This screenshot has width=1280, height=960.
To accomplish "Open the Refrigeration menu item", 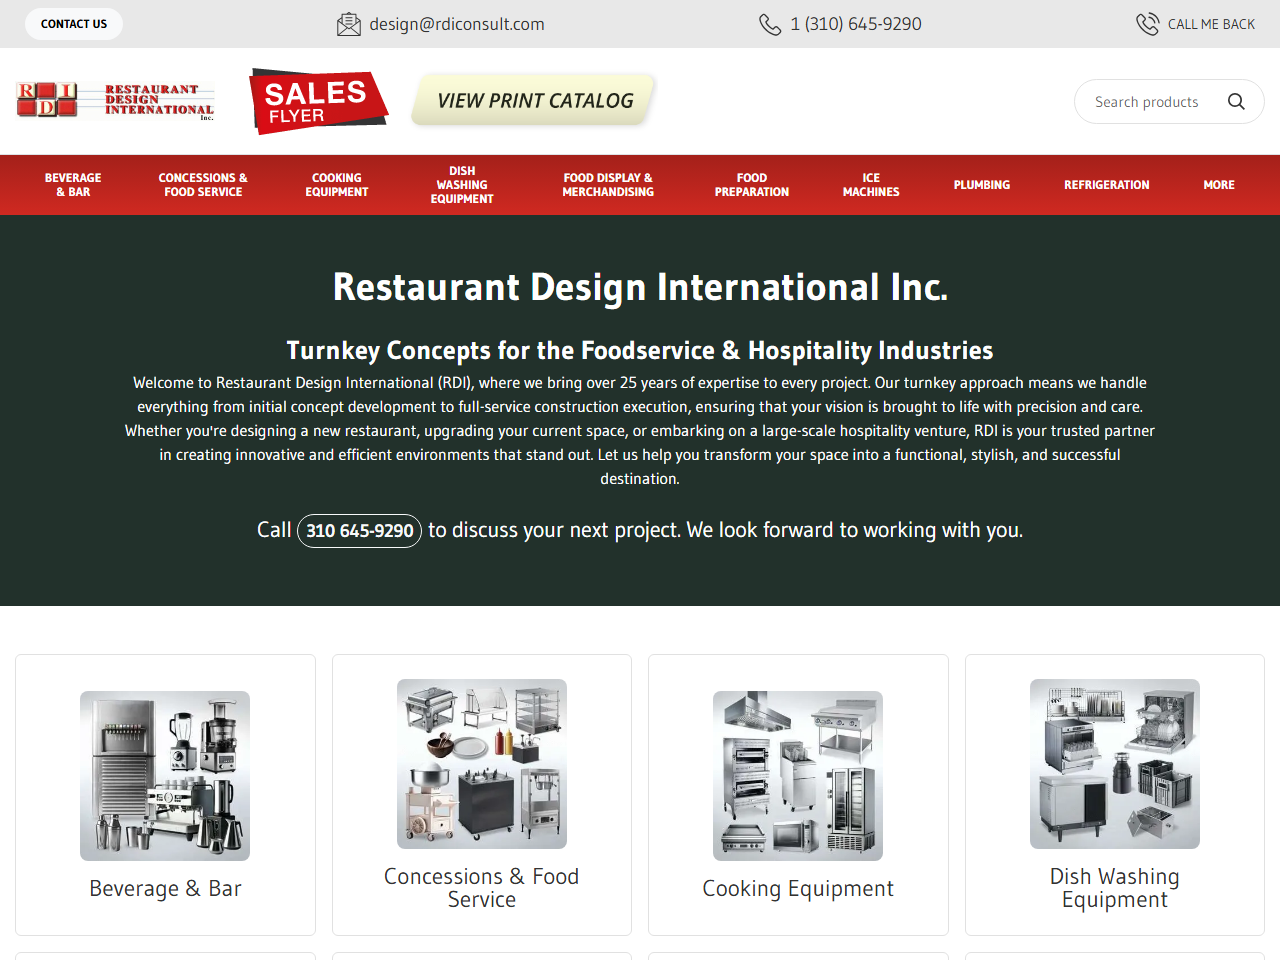I will [x=1107, y=185].
